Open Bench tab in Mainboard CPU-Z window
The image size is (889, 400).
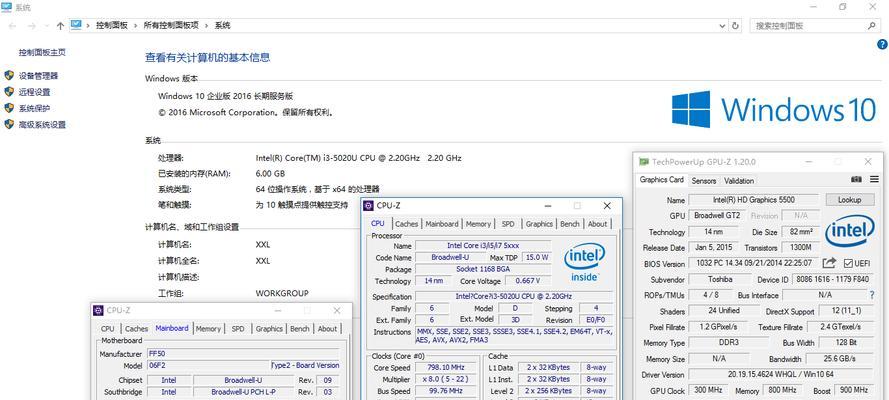[x=300, y=329]
